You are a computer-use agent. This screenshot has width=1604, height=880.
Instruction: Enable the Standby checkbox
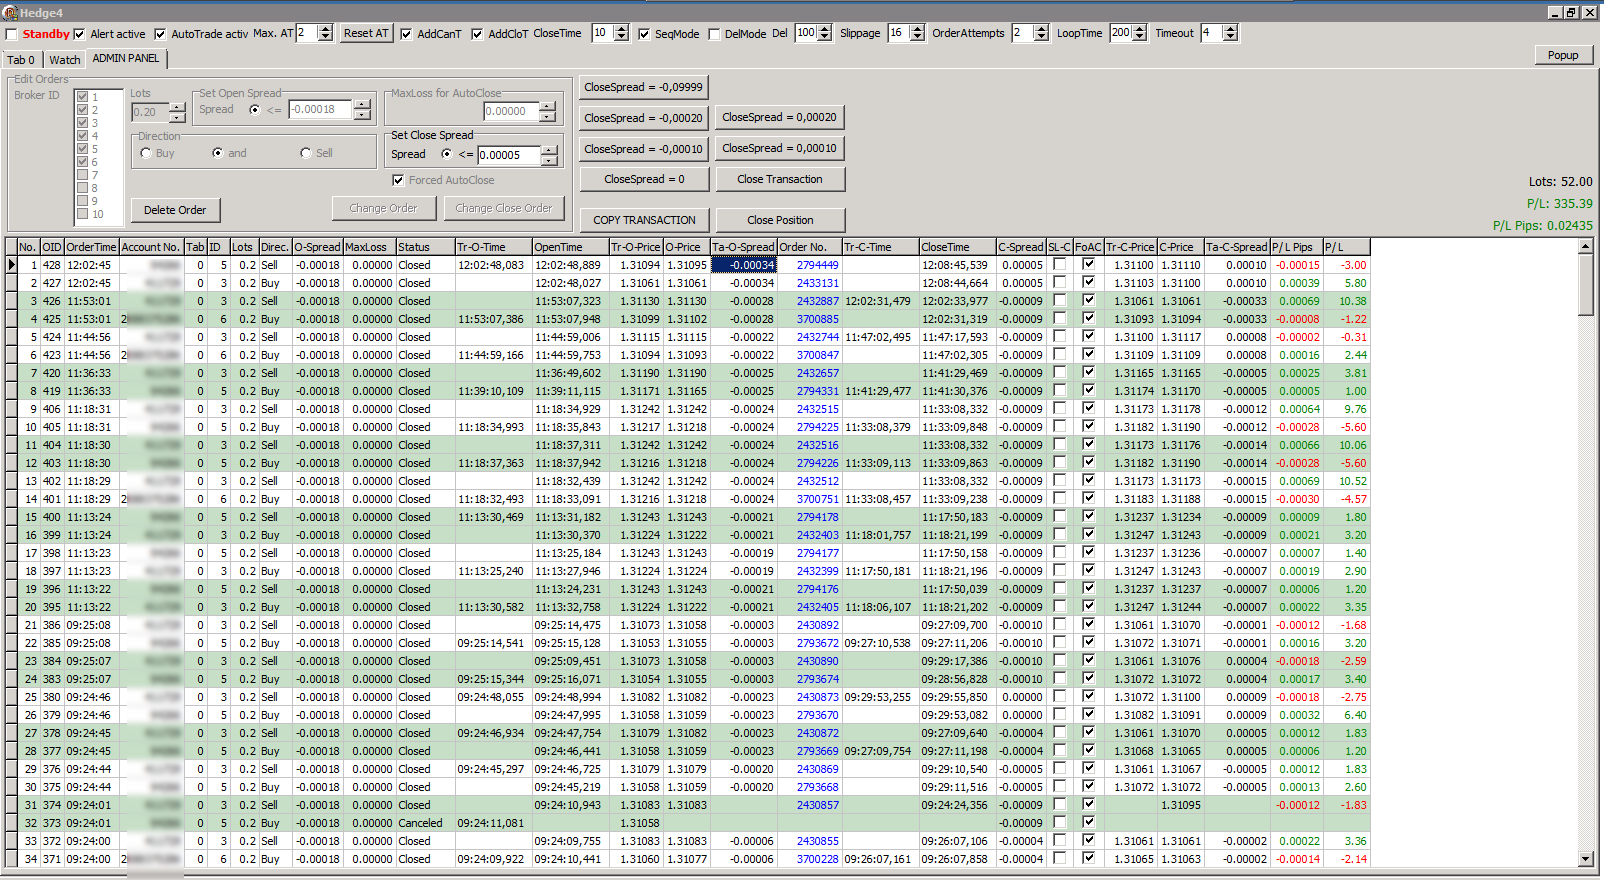pyautogui.click(x=12, y=34)
